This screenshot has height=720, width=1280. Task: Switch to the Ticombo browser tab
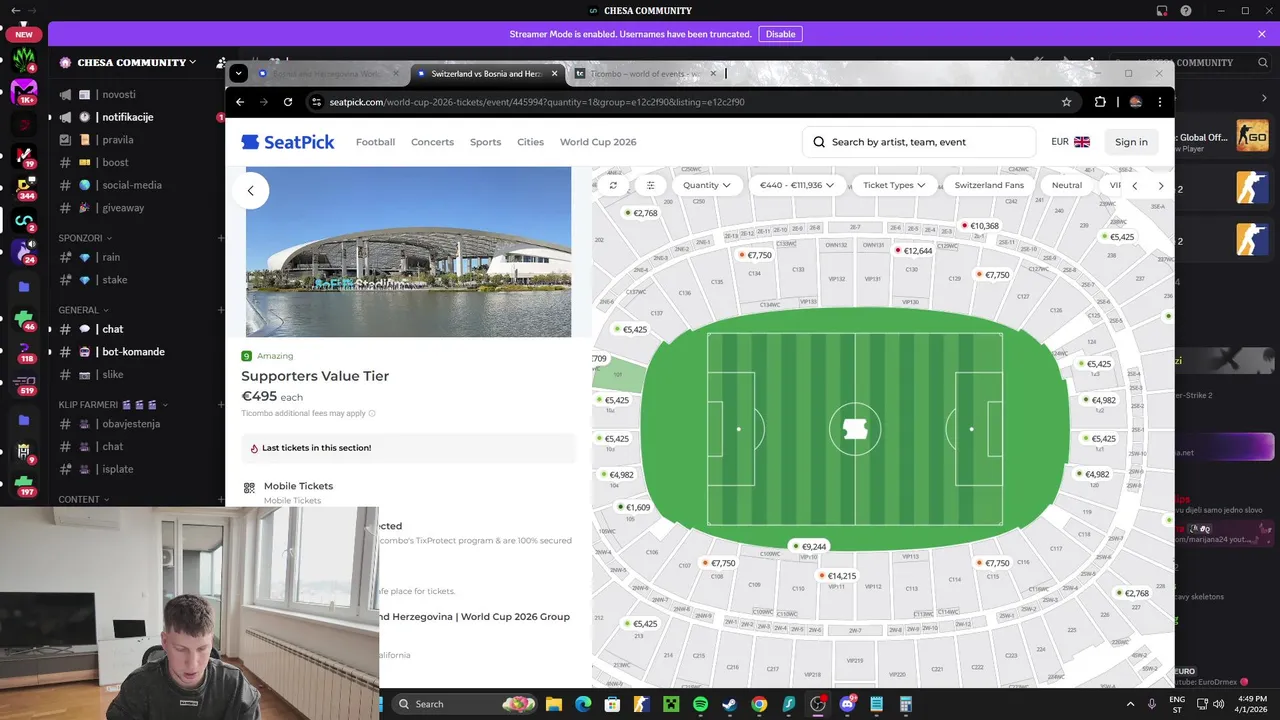point(645,73)
